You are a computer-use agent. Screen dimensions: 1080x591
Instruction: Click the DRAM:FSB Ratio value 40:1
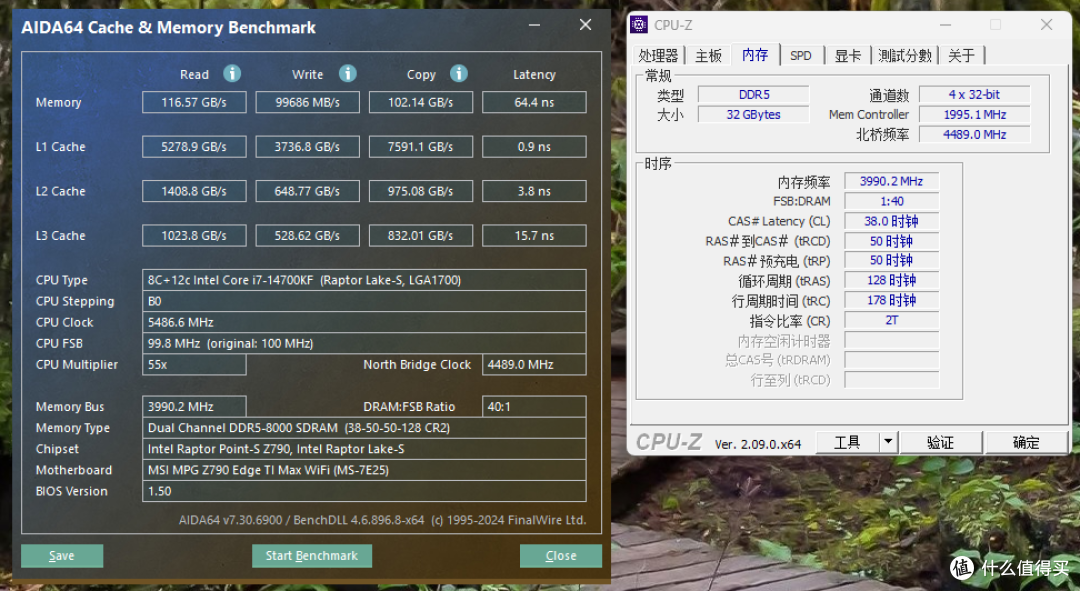pos(534,406)
